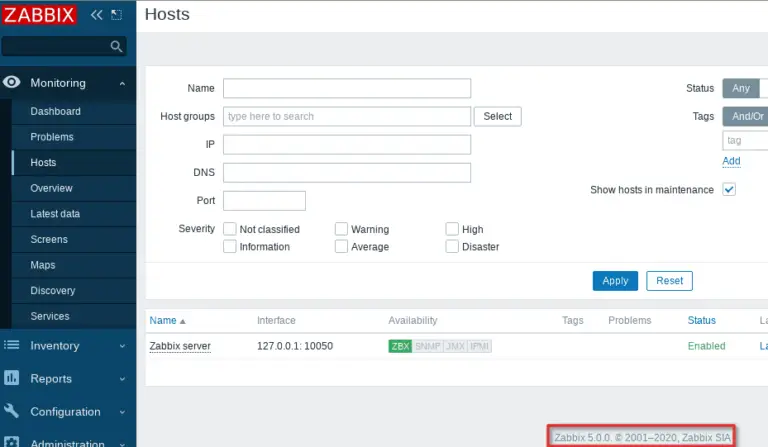768x447 pixels.
Task: Click the hide sidebar icon beside the collapse chevrons
Action: coord(117,15)
